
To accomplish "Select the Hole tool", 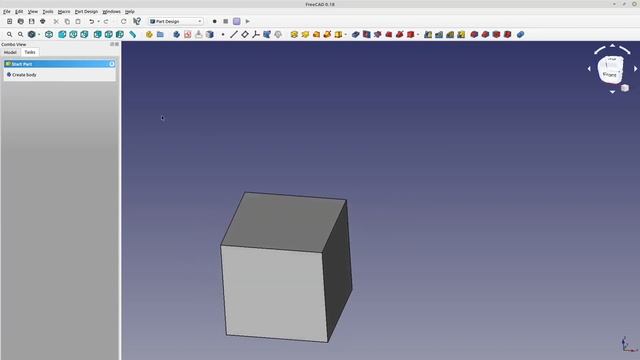I will coord(367,35).
